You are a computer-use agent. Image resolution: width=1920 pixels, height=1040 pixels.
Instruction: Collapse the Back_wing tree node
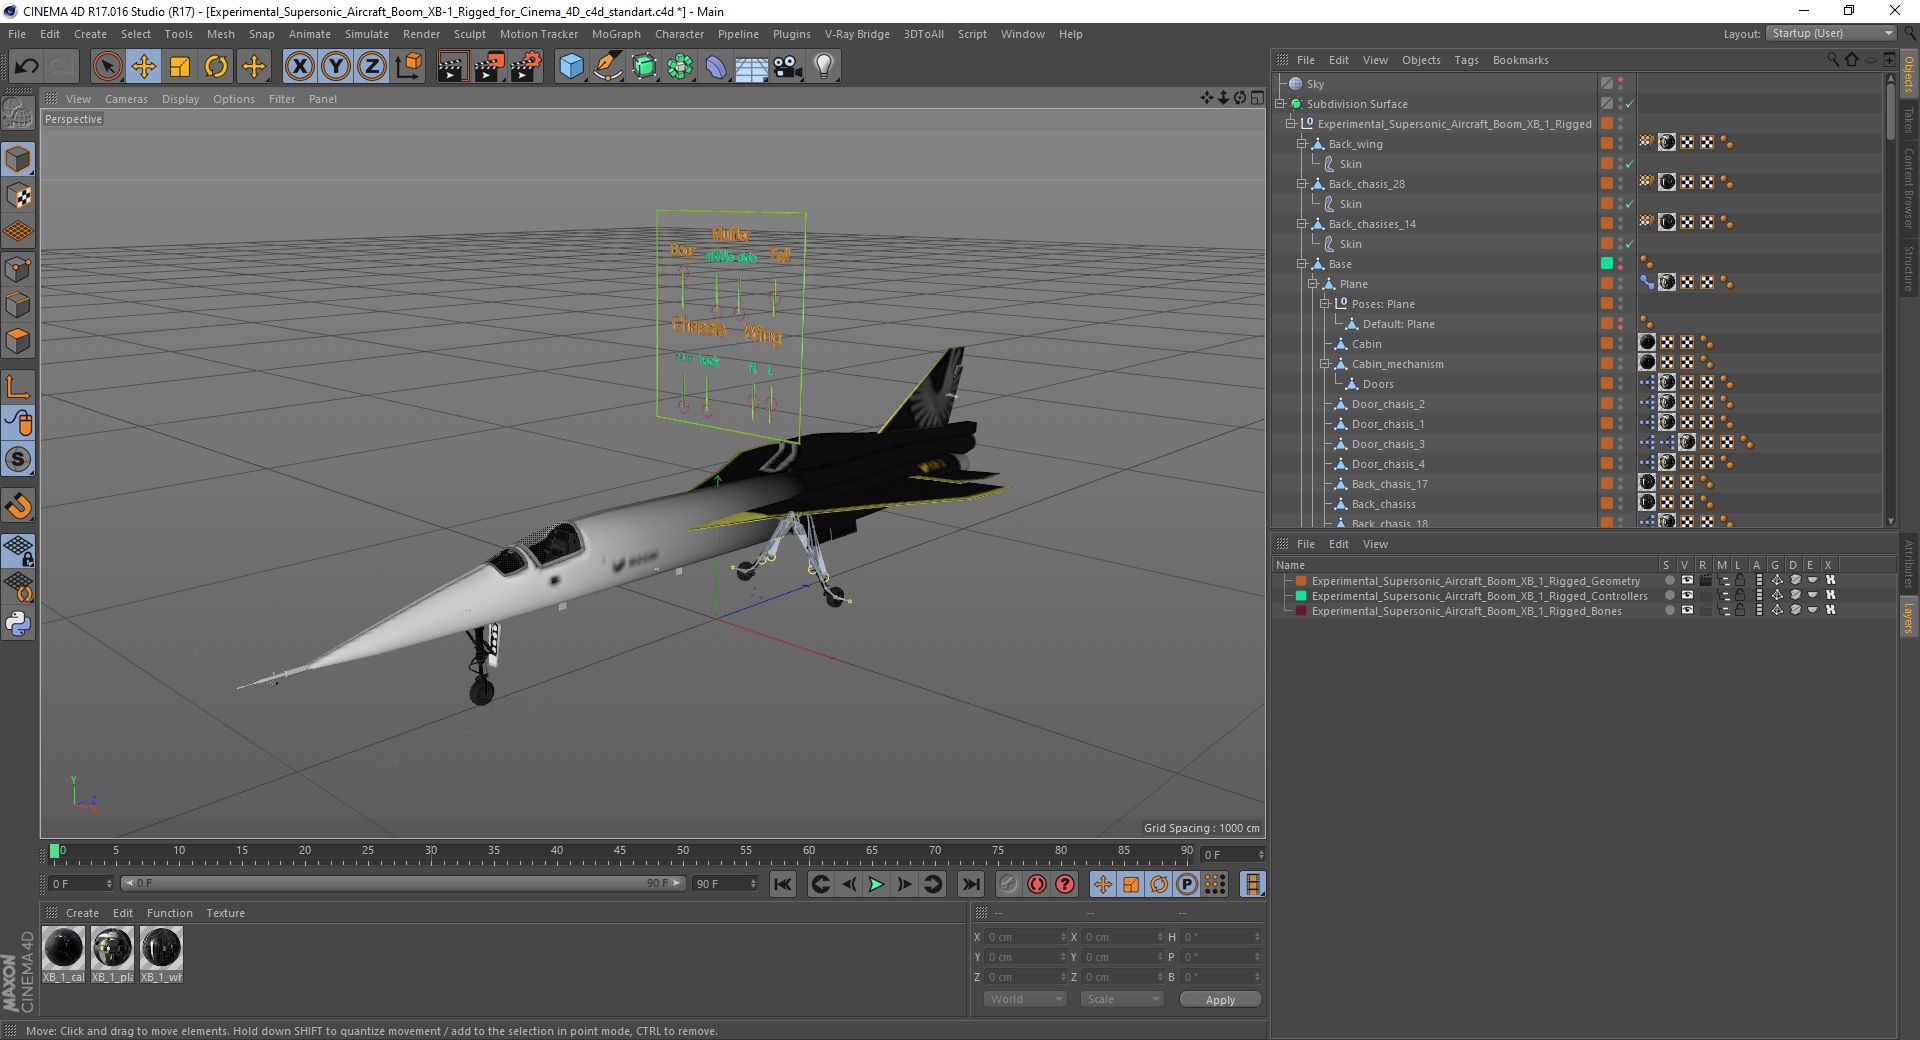click(x=1302, y=144)
